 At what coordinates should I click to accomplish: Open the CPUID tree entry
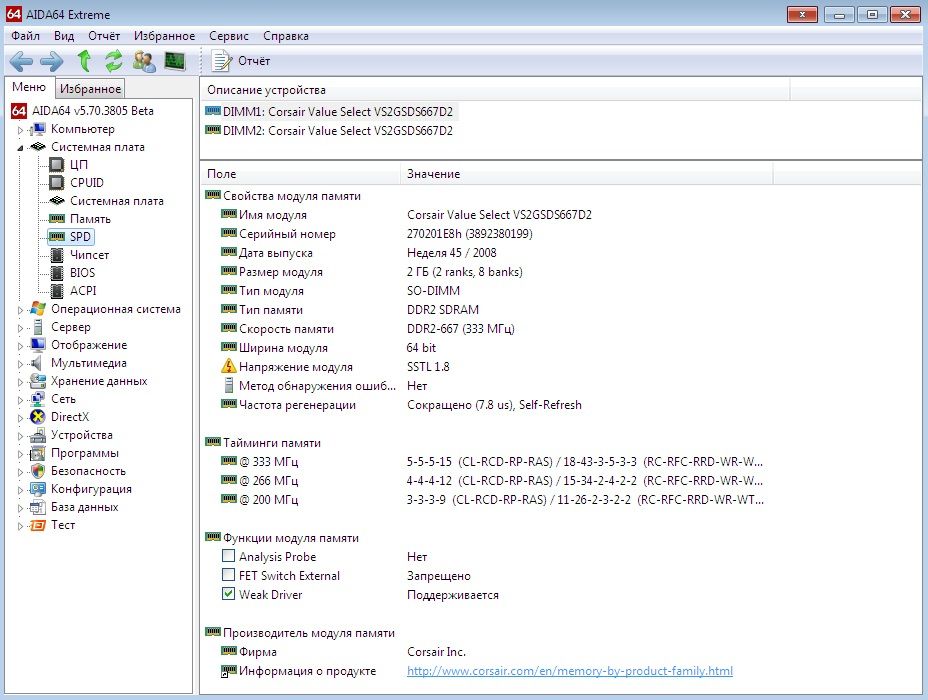(x=86, y=183)
